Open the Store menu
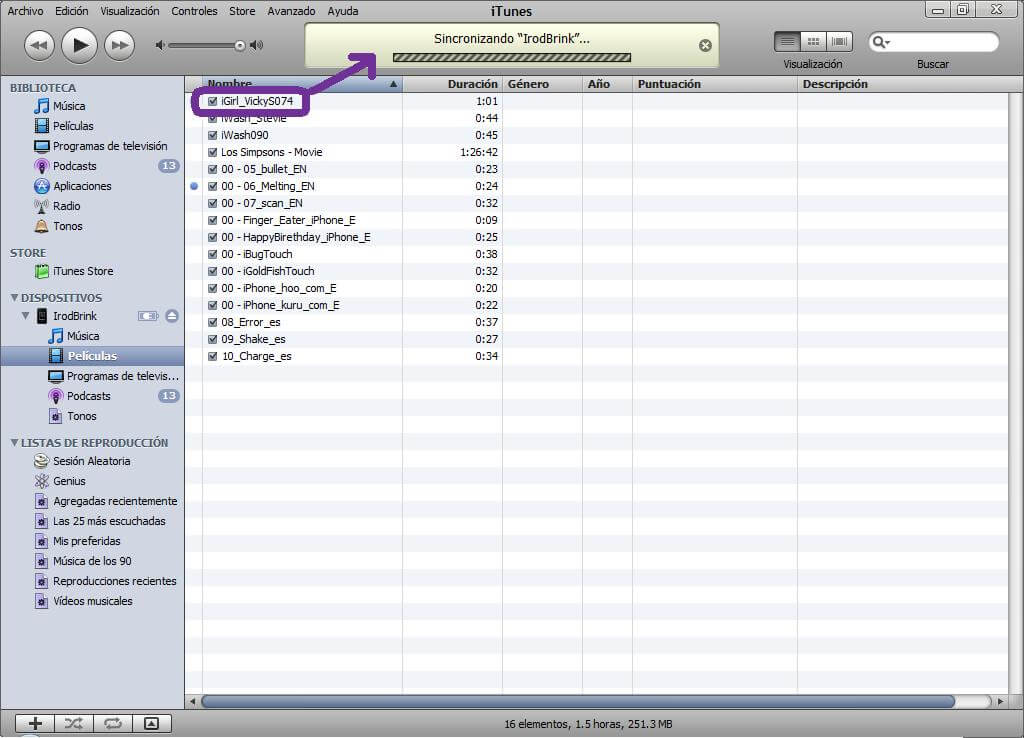 242,11
